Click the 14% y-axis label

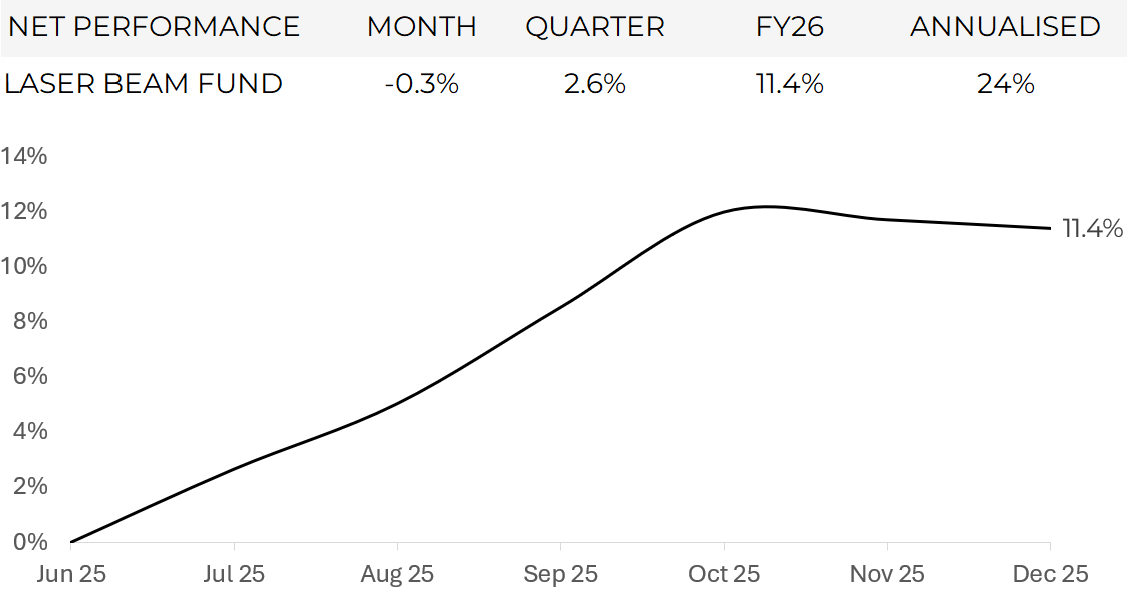coord(24,155)
